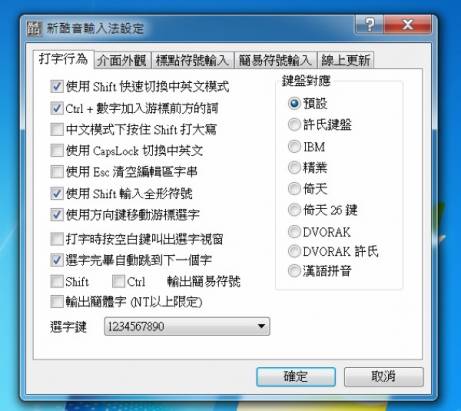Viewport: 461px width, 411px height.
Task: Check the Shift 輸出簡易符號 checkbox
Action: pyautogui.click(x=57, y=281)
